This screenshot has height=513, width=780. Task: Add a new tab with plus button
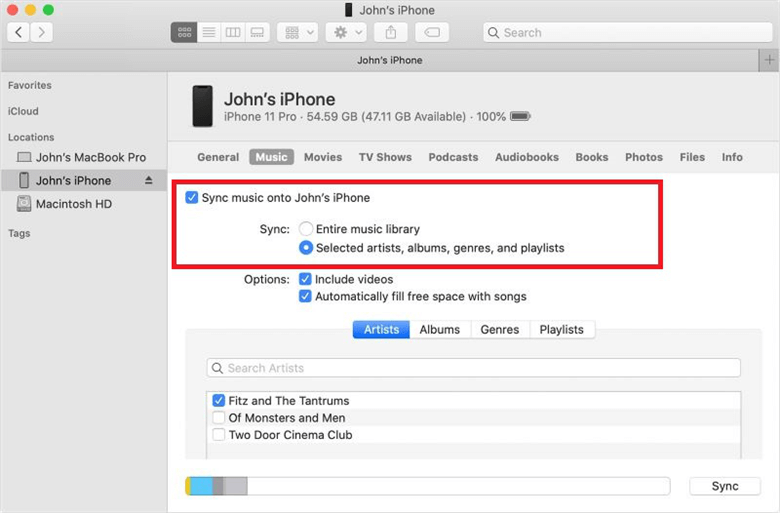pyautogui.click(x=768, y=60)
